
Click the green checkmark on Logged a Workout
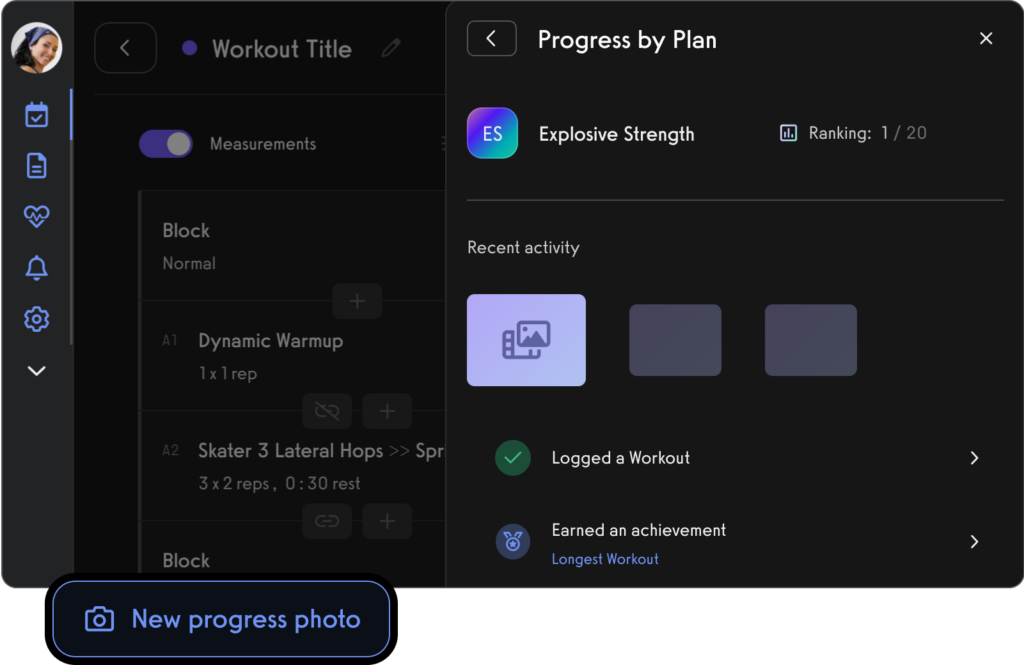[512, 457]
